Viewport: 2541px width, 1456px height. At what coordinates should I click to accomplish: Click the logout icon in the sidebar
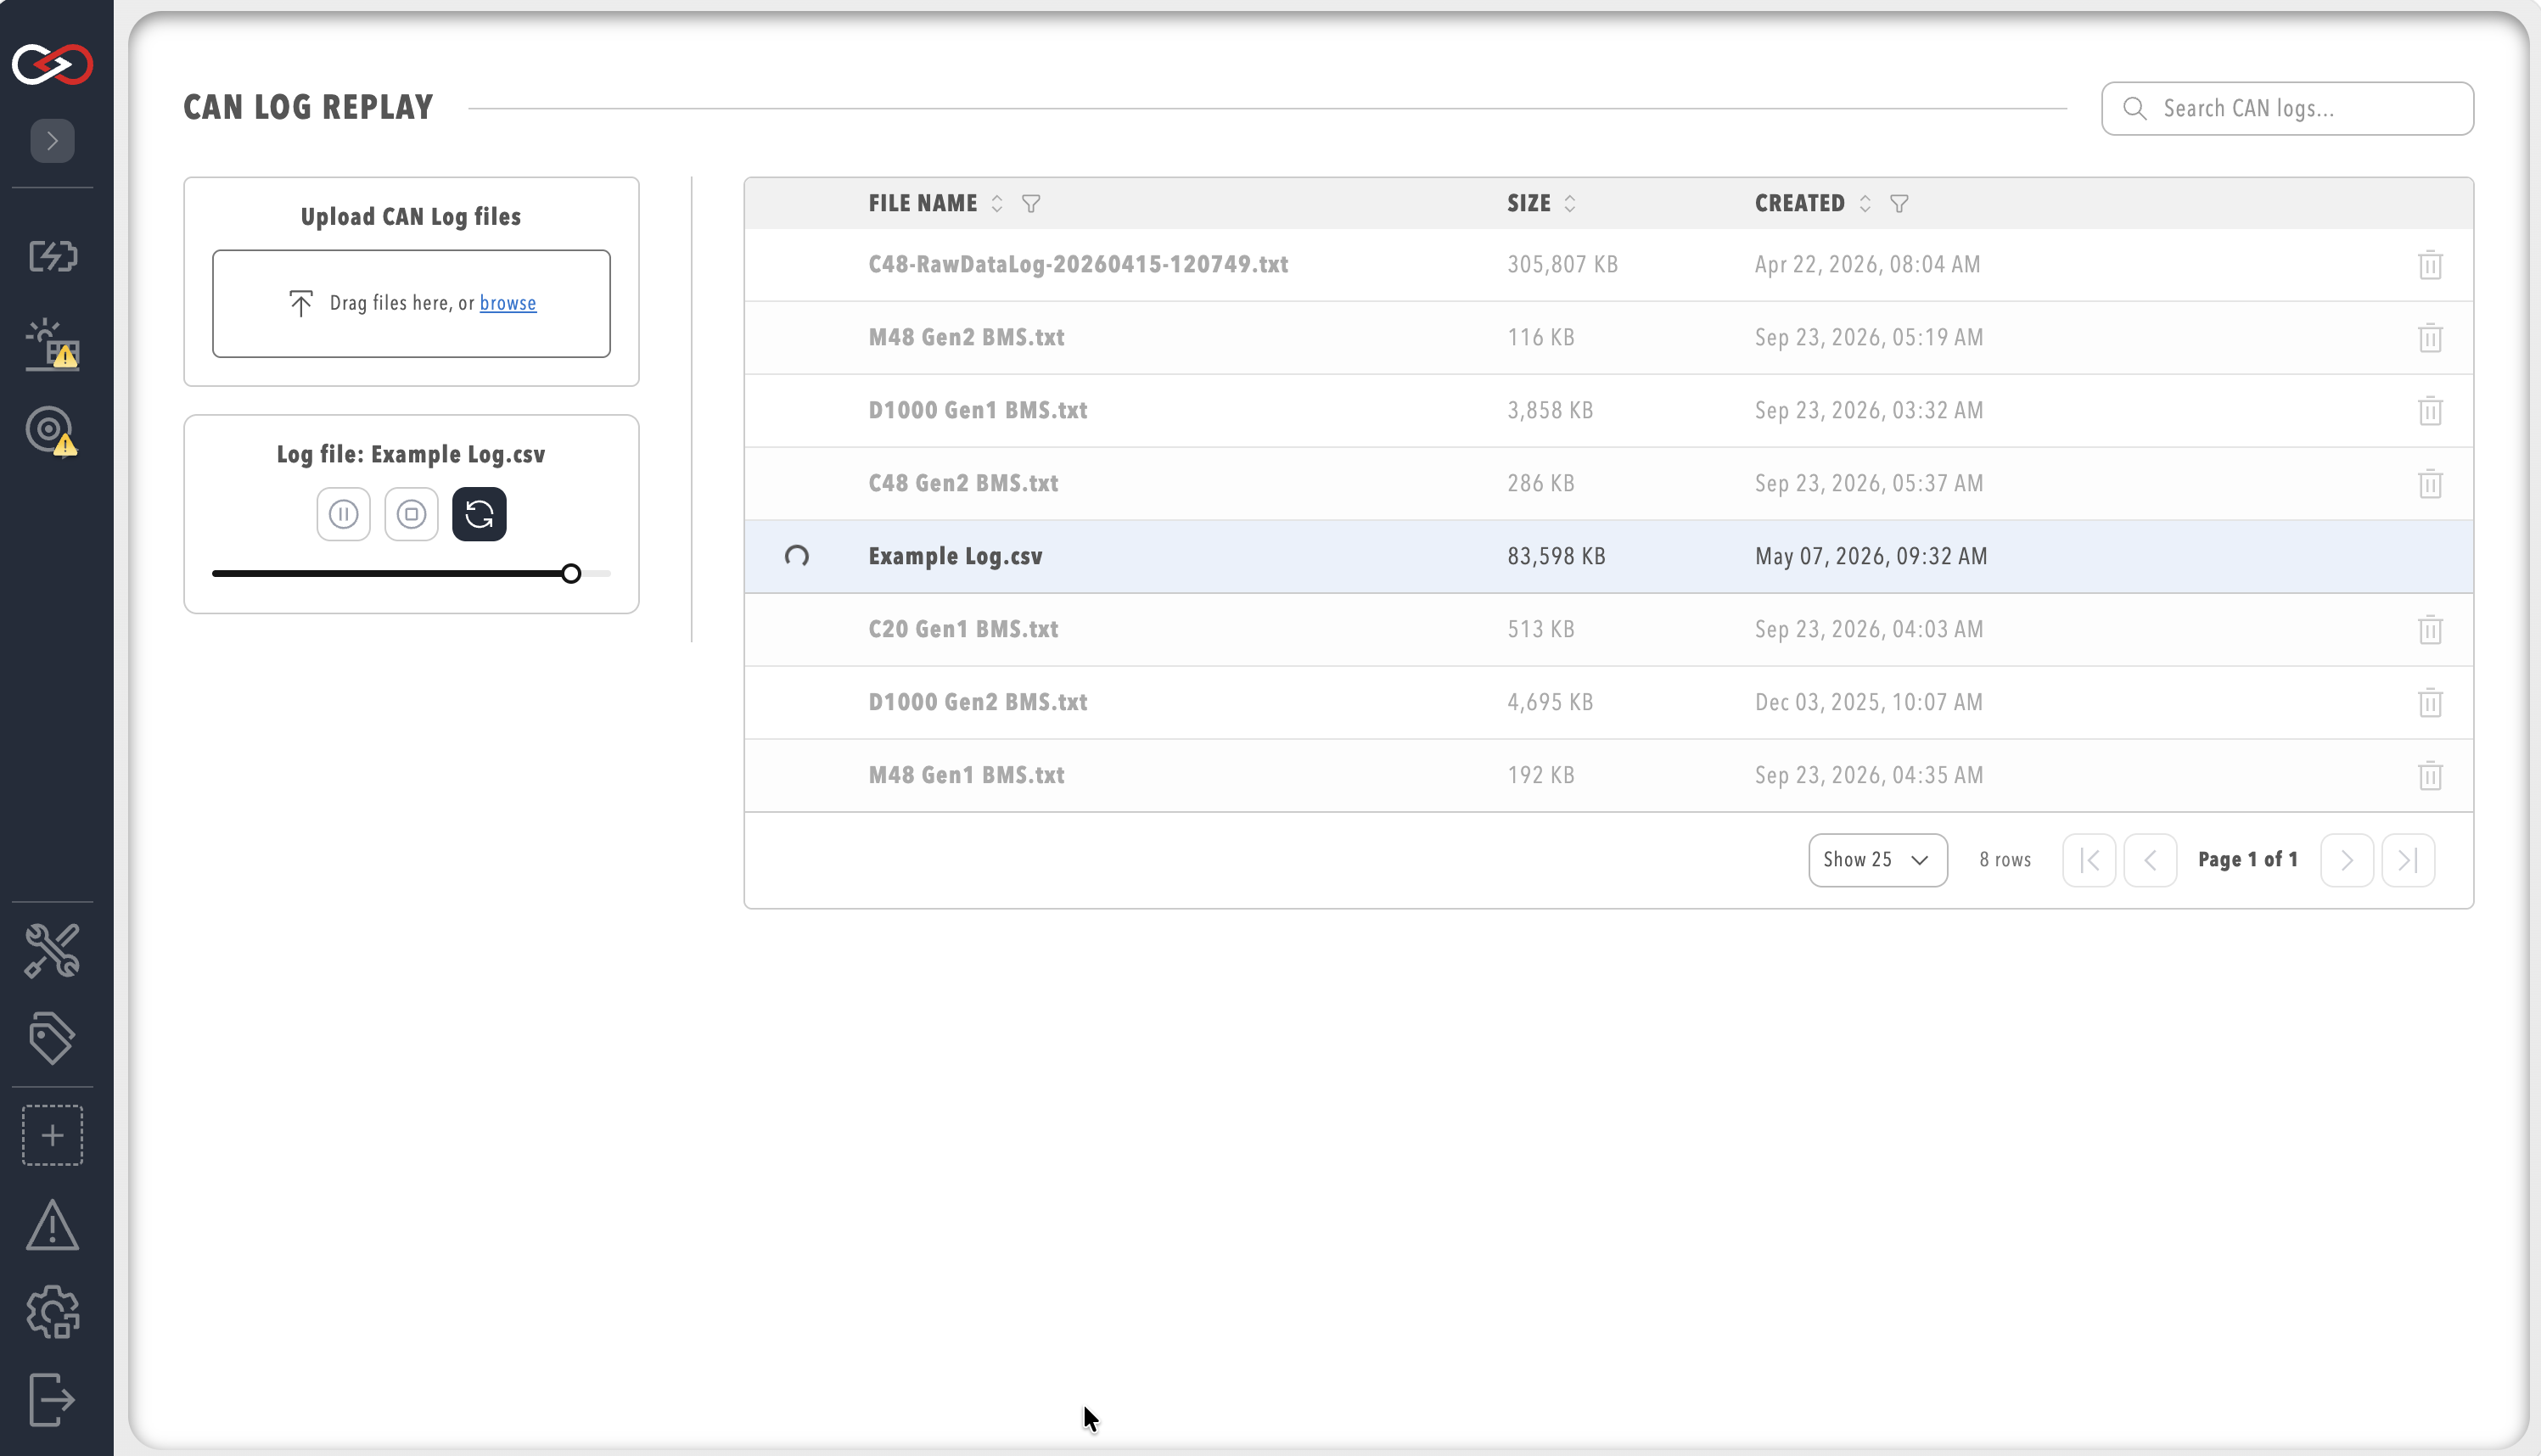(x=52, y=1399)
